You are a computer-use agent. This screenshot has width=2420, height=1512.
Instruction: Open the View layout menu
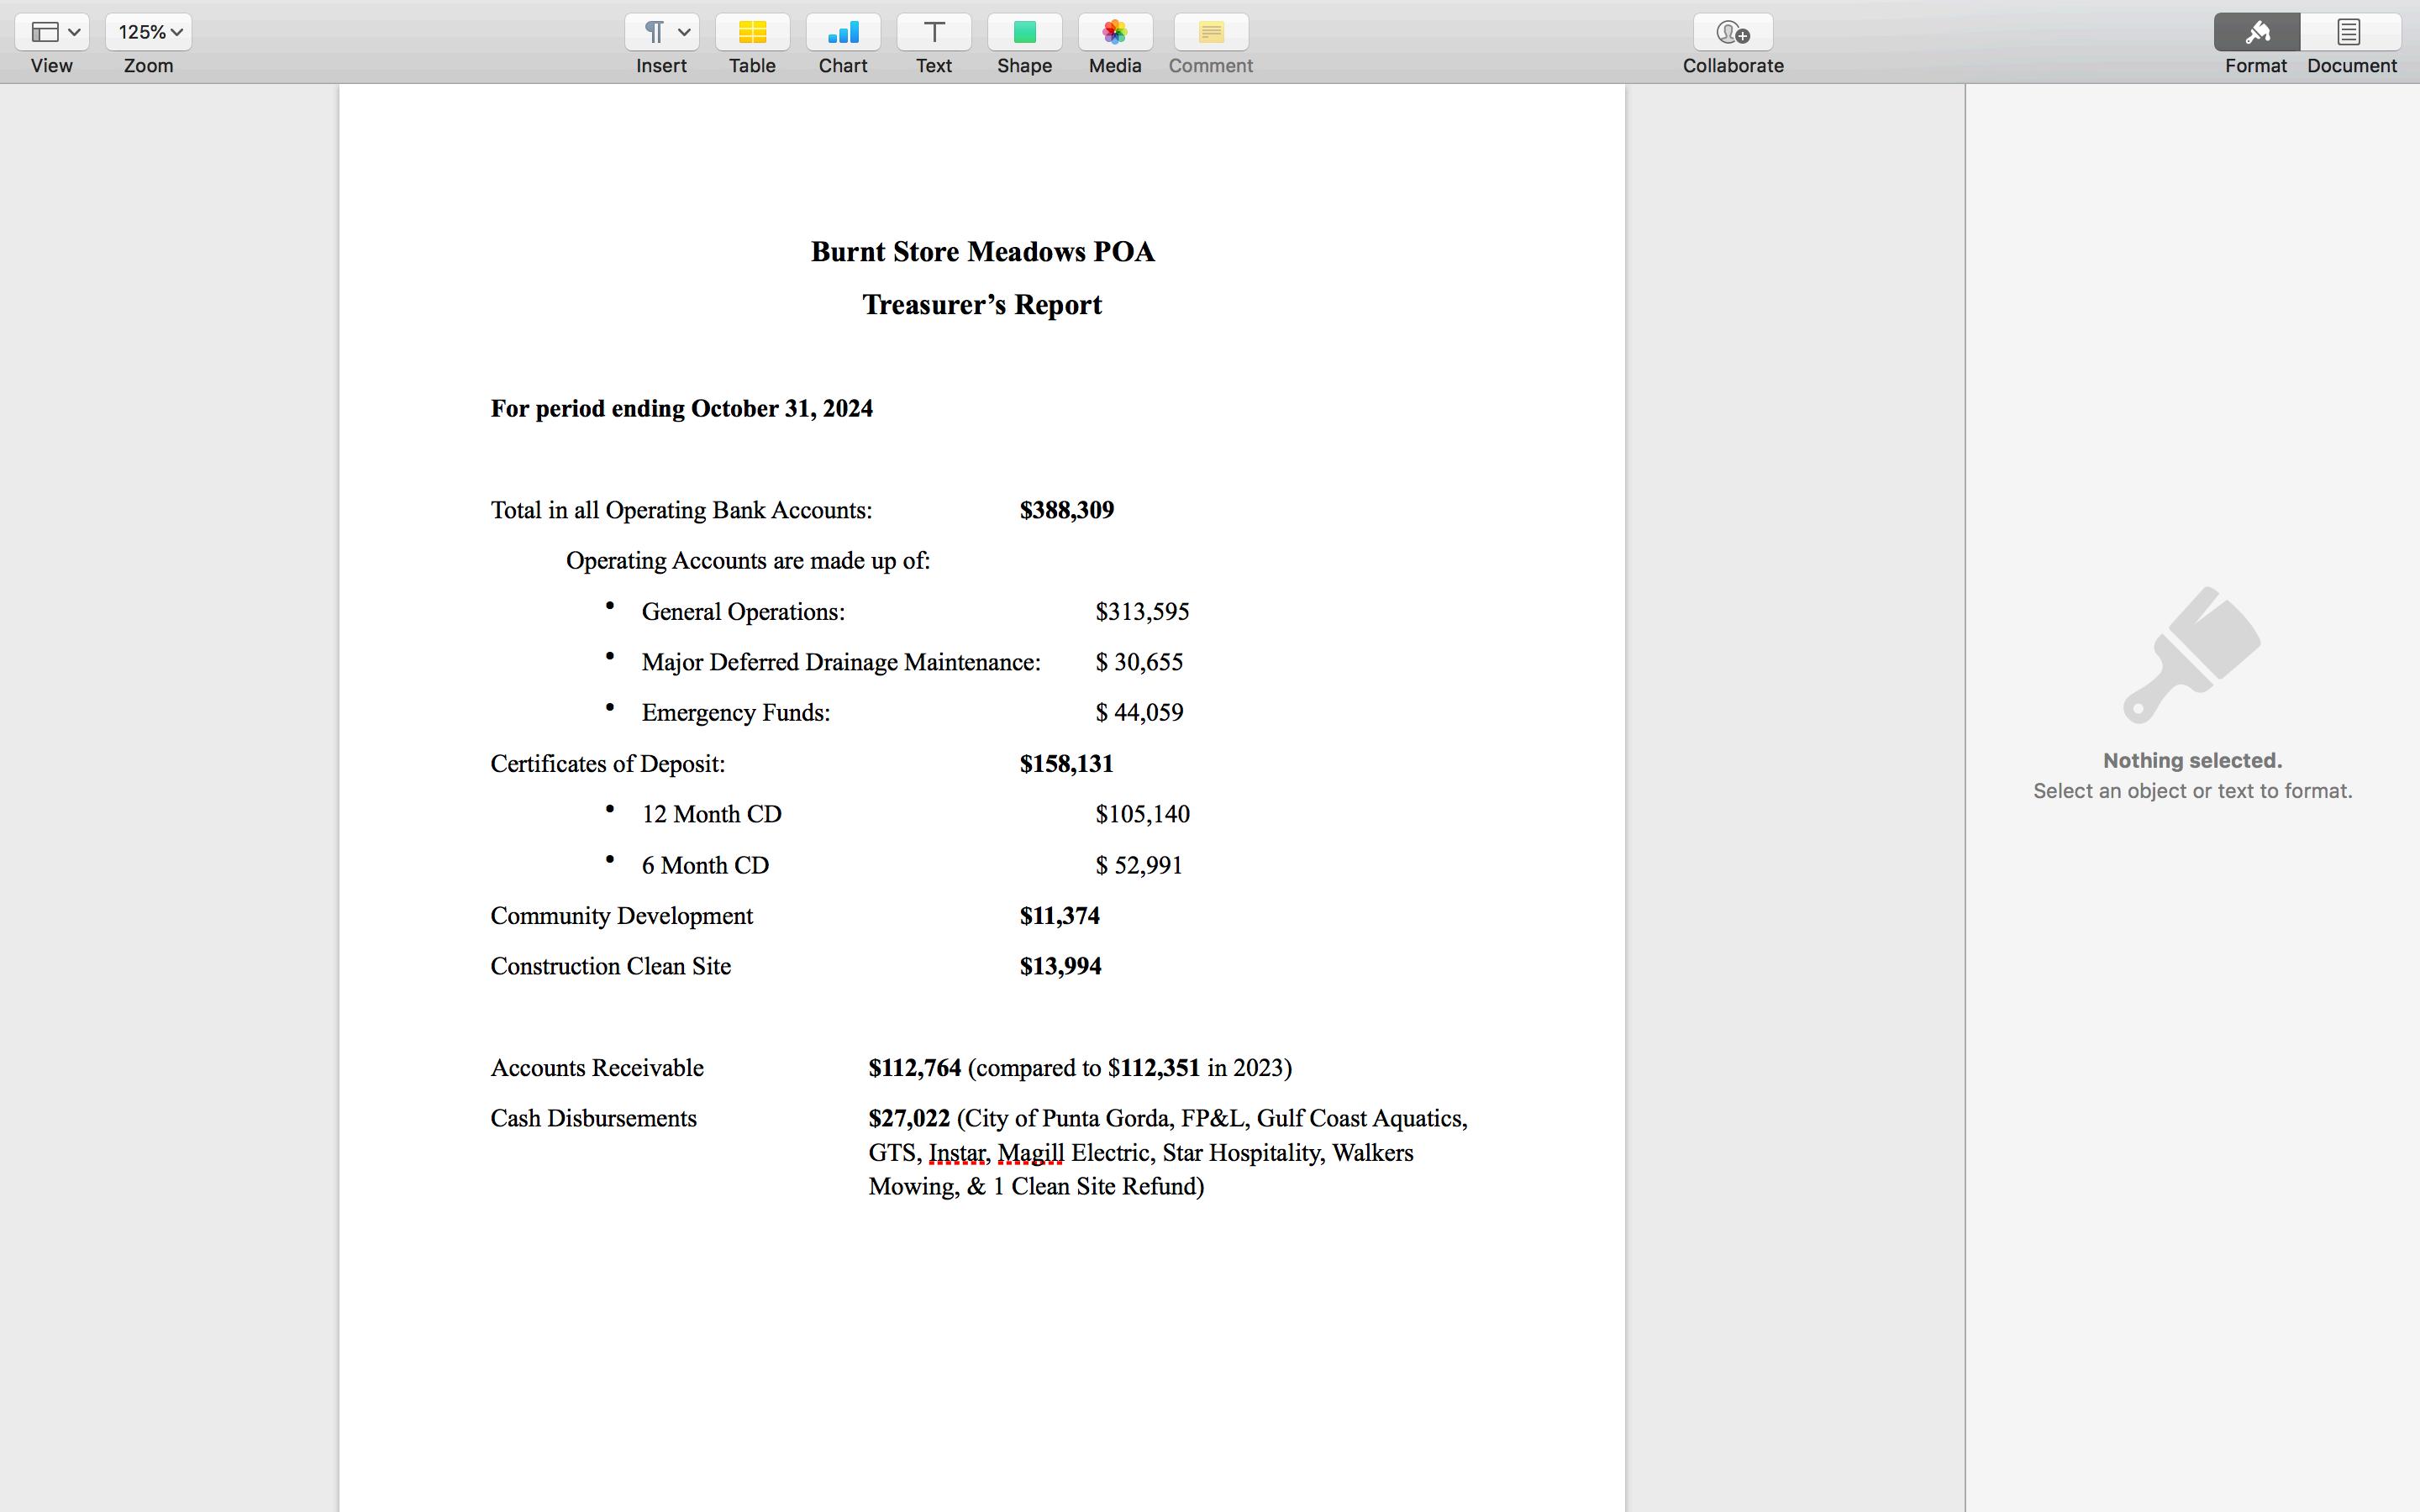(52, 32)
